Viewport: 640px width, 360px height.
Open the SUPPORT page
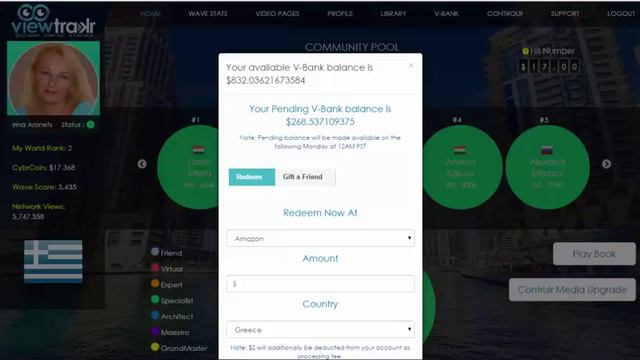565,13
